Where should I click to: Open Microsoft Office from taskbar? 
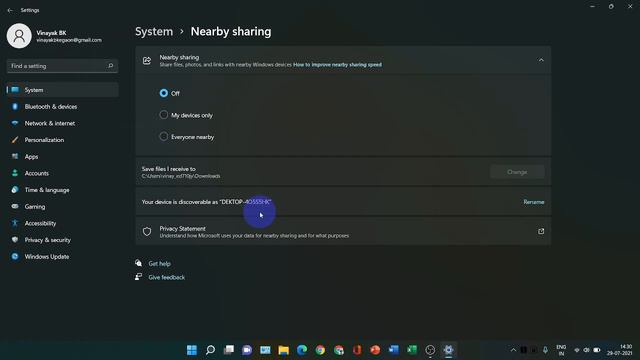pos(357,350)
